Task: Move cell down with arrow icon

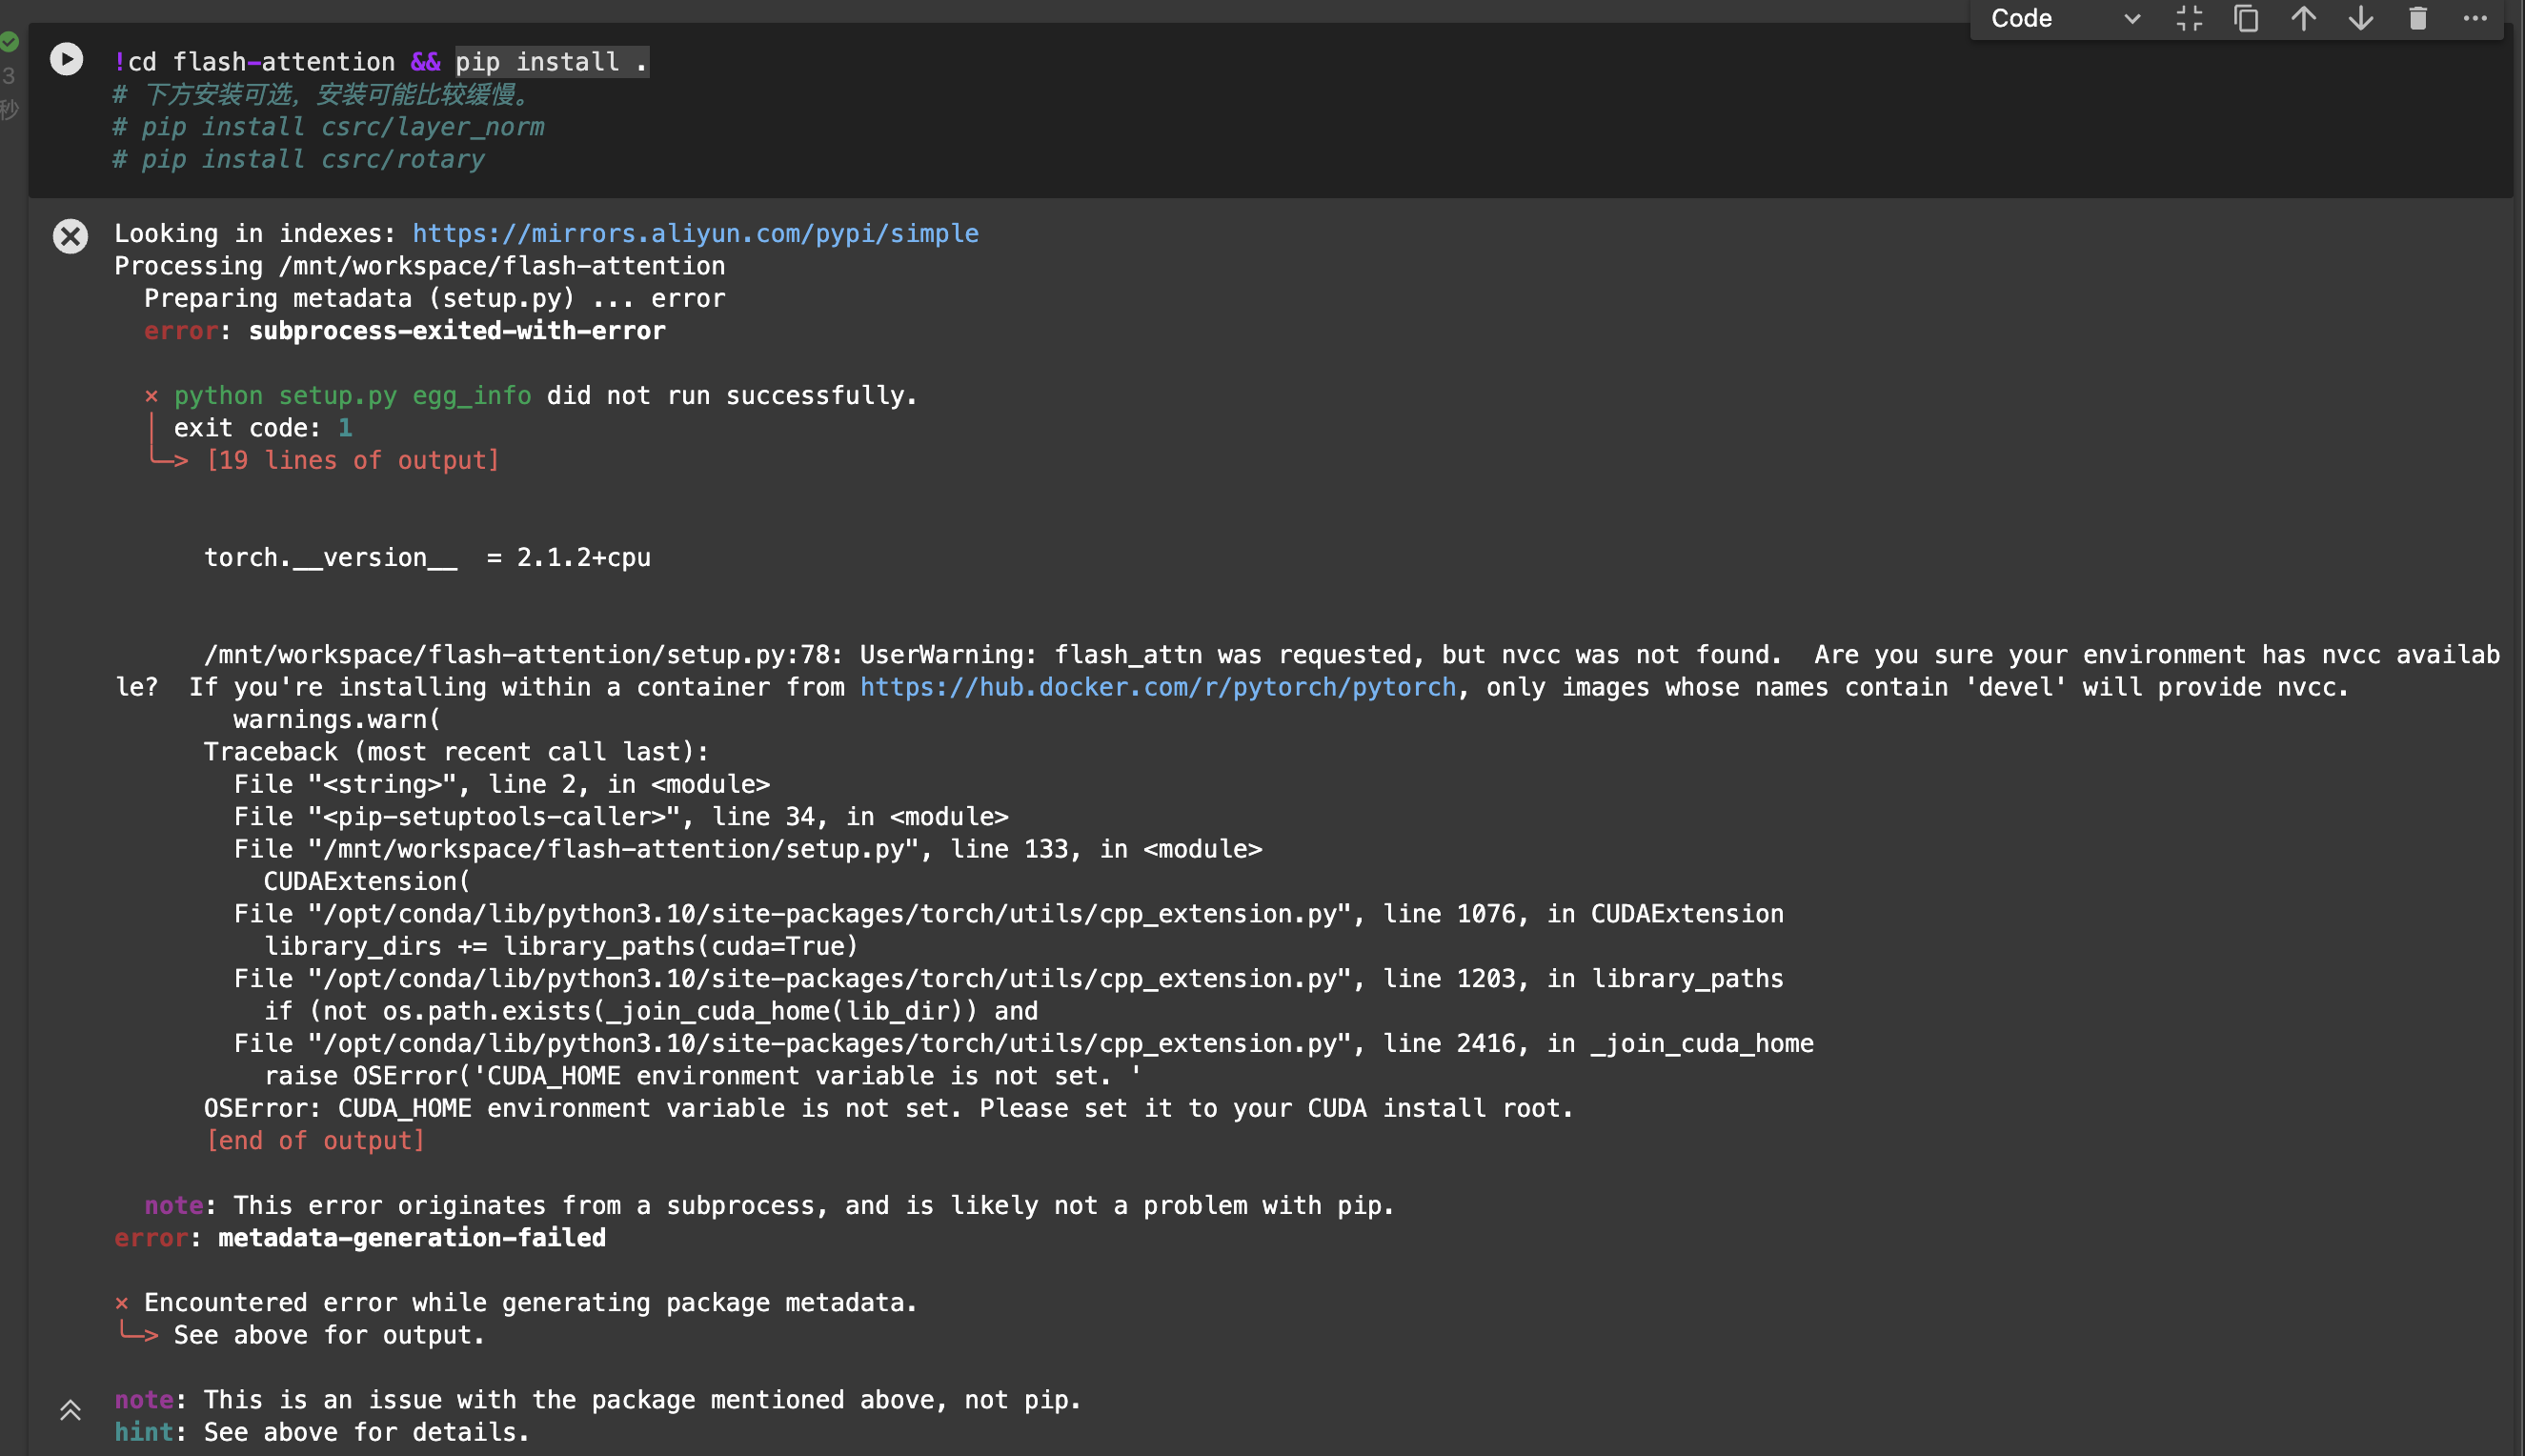Action: (x=2360, y=18)
